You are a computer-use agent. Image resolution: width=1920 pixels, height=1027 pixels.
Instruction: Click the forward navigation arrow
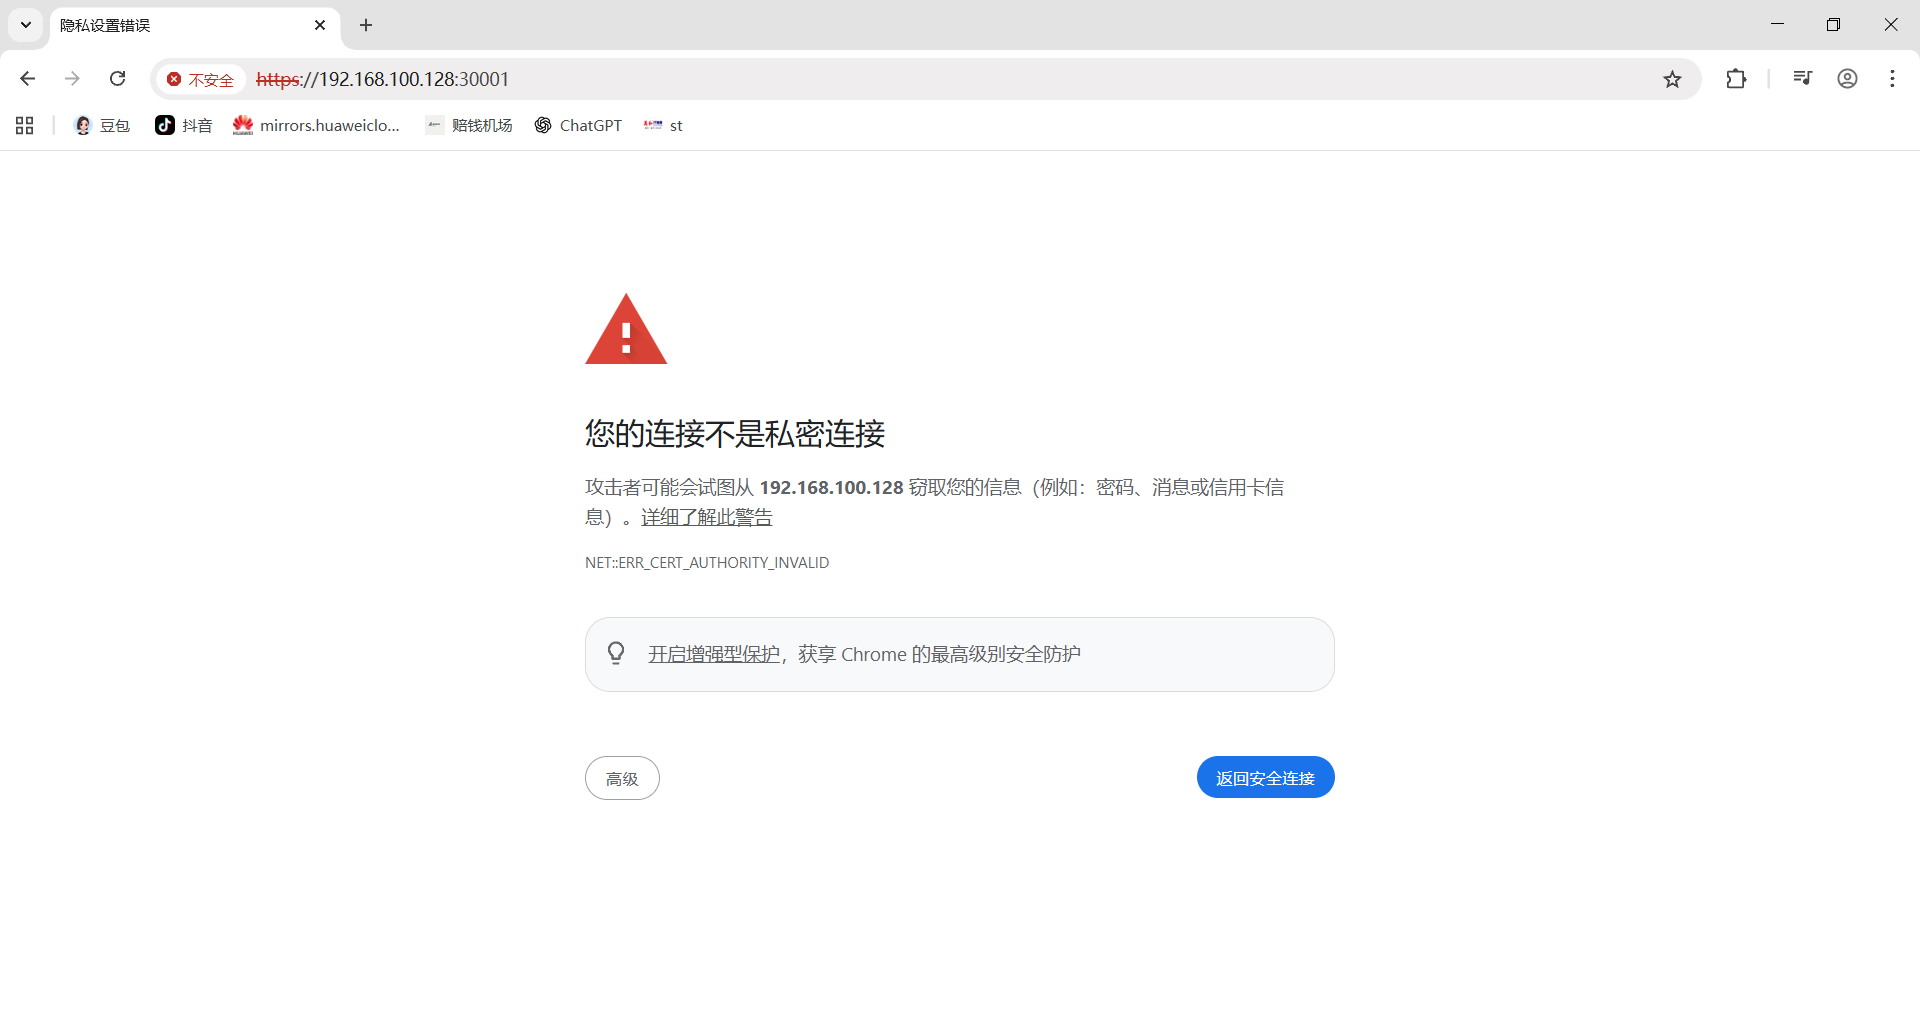coord(71,78)
